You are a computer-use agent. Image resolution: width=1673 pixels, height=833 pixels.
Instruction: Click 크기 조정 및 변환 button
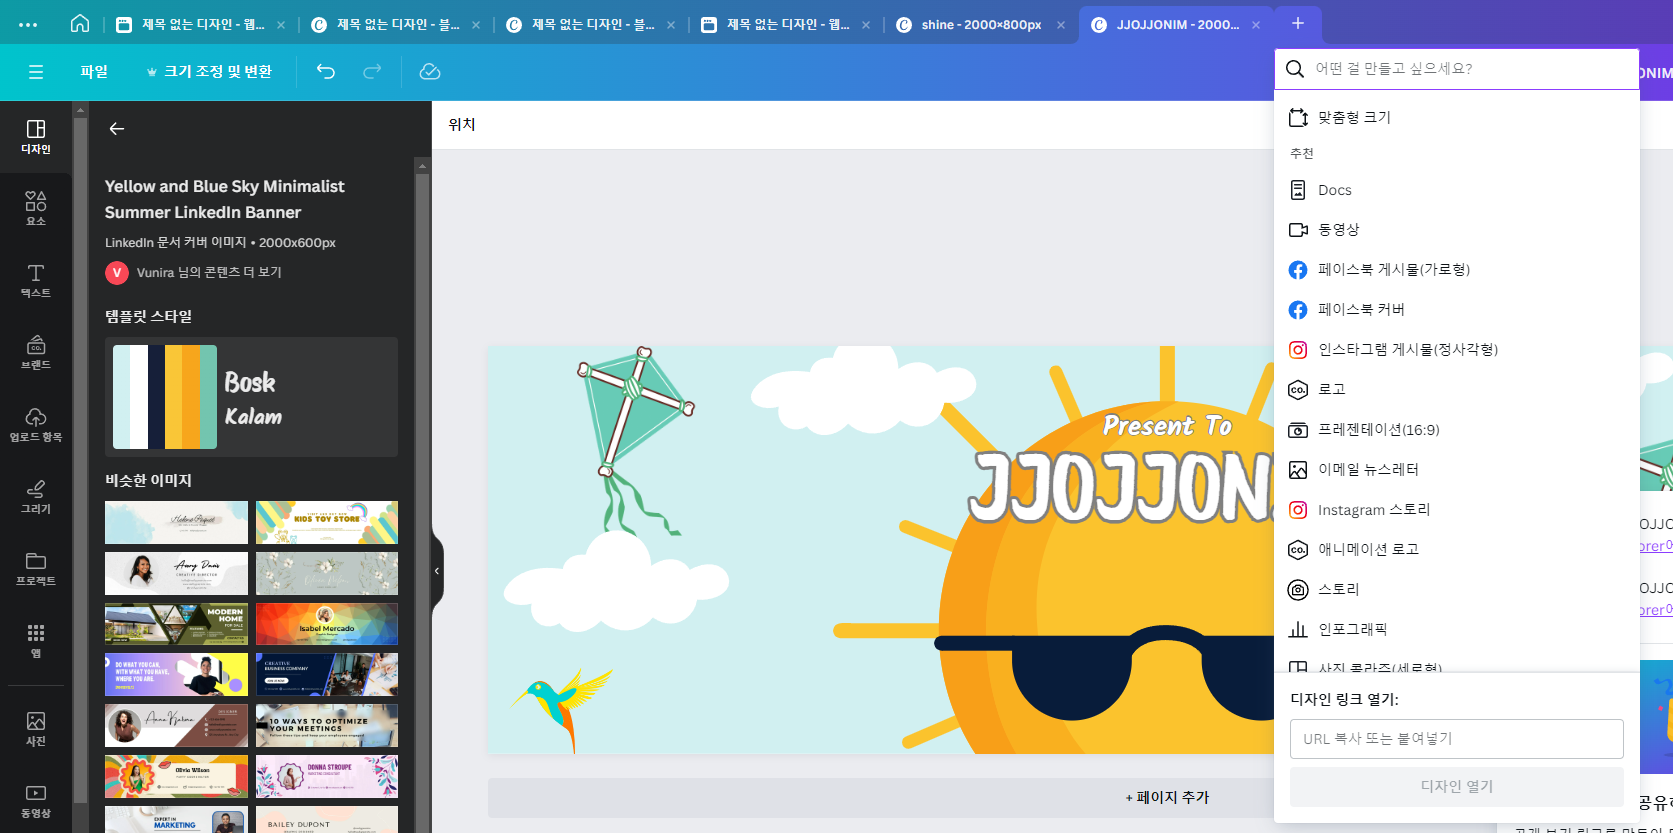point(209,72)
